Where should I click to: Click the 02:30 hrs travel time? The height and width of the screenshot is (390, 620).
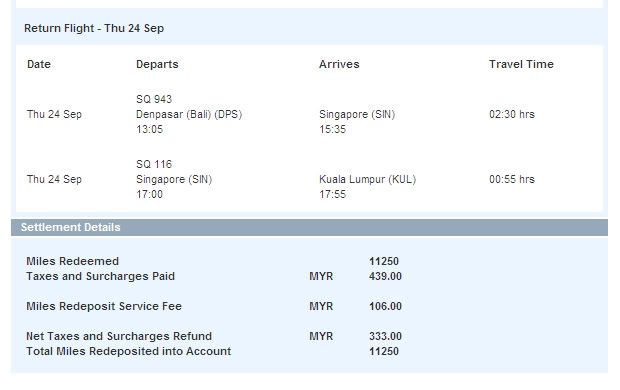(x=512, y=114)
